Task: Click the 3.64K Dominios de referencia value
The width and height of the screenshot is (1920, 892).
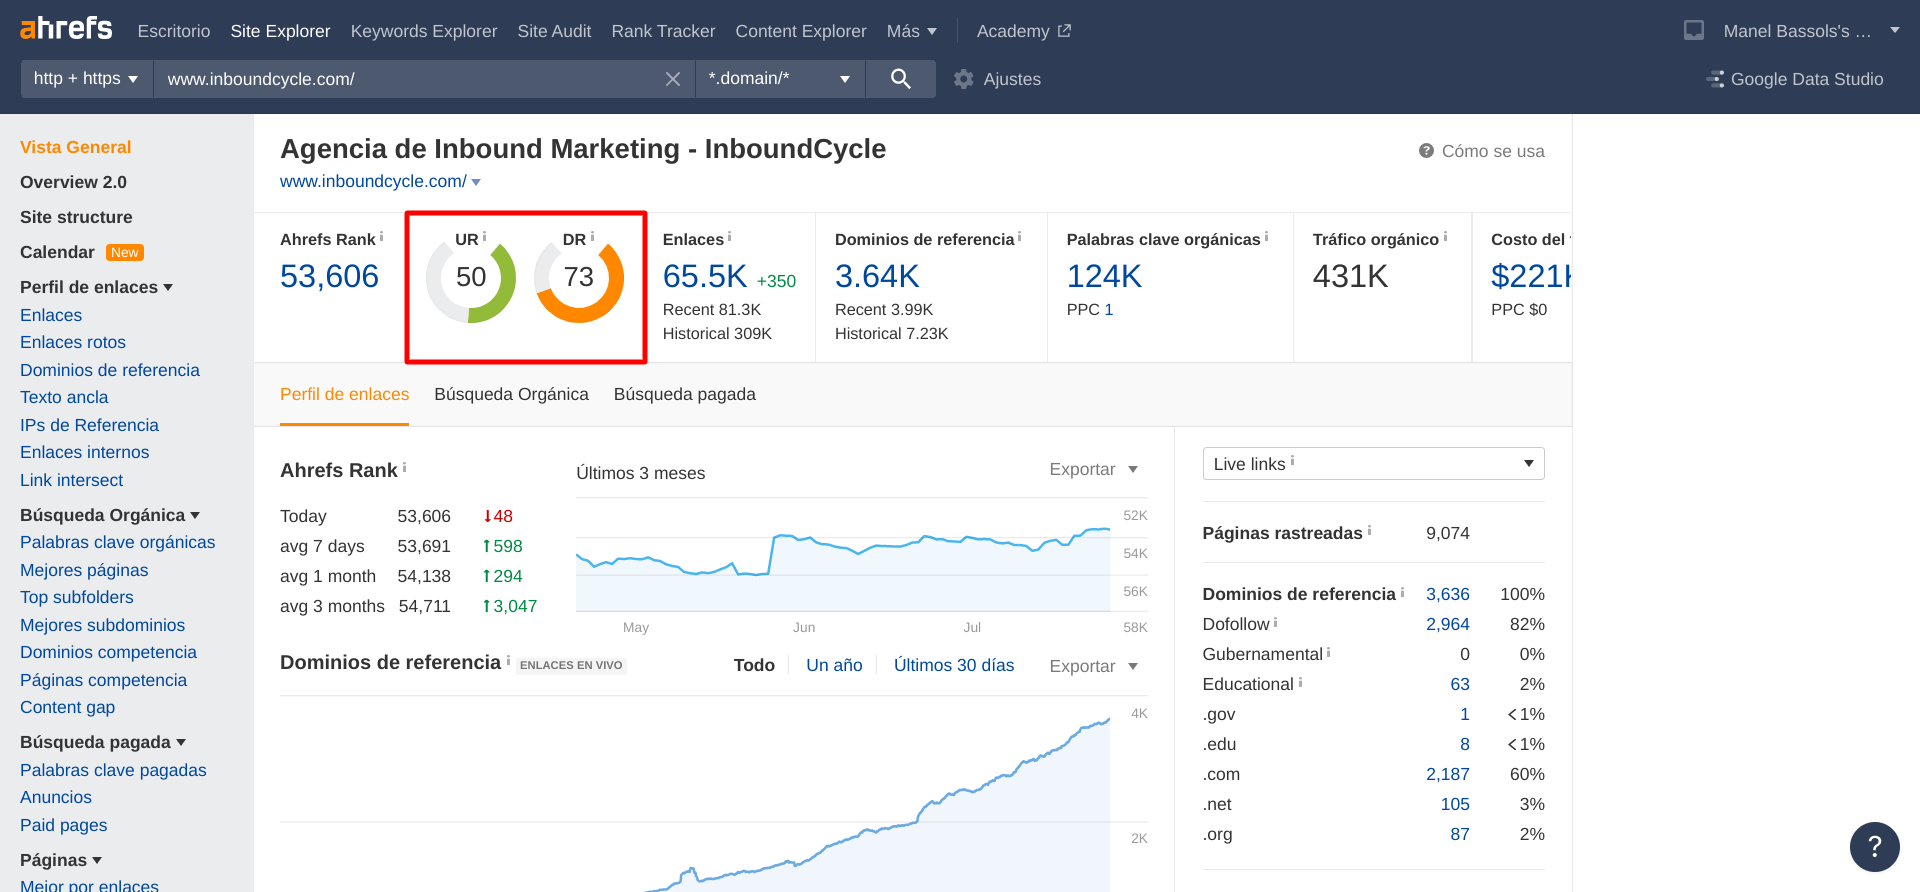Action: pyautogui.click(x=877, y=276)
